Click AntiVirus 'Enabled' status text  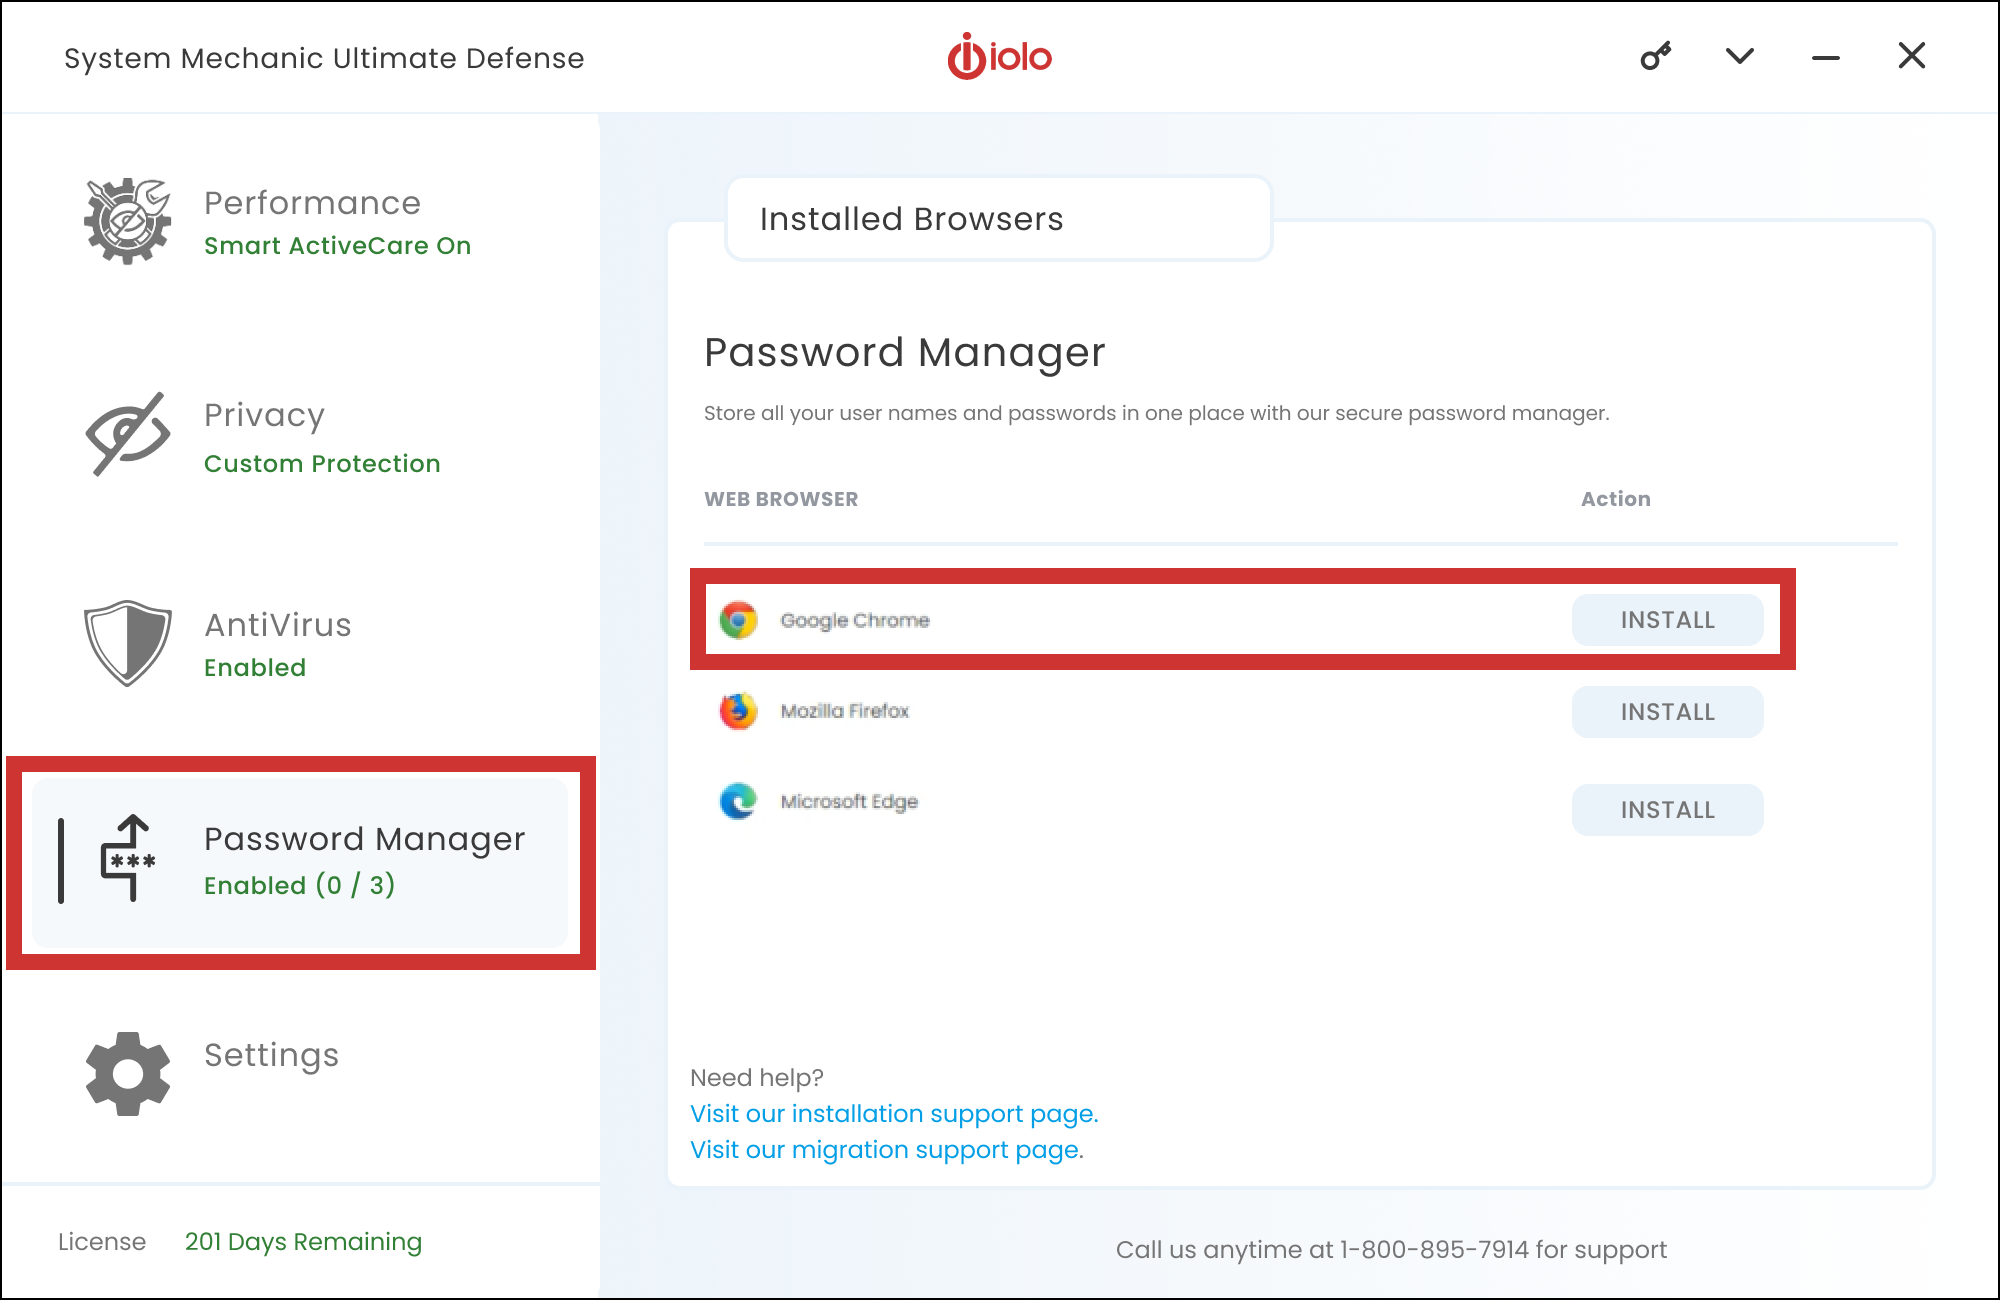pos(255,668)
